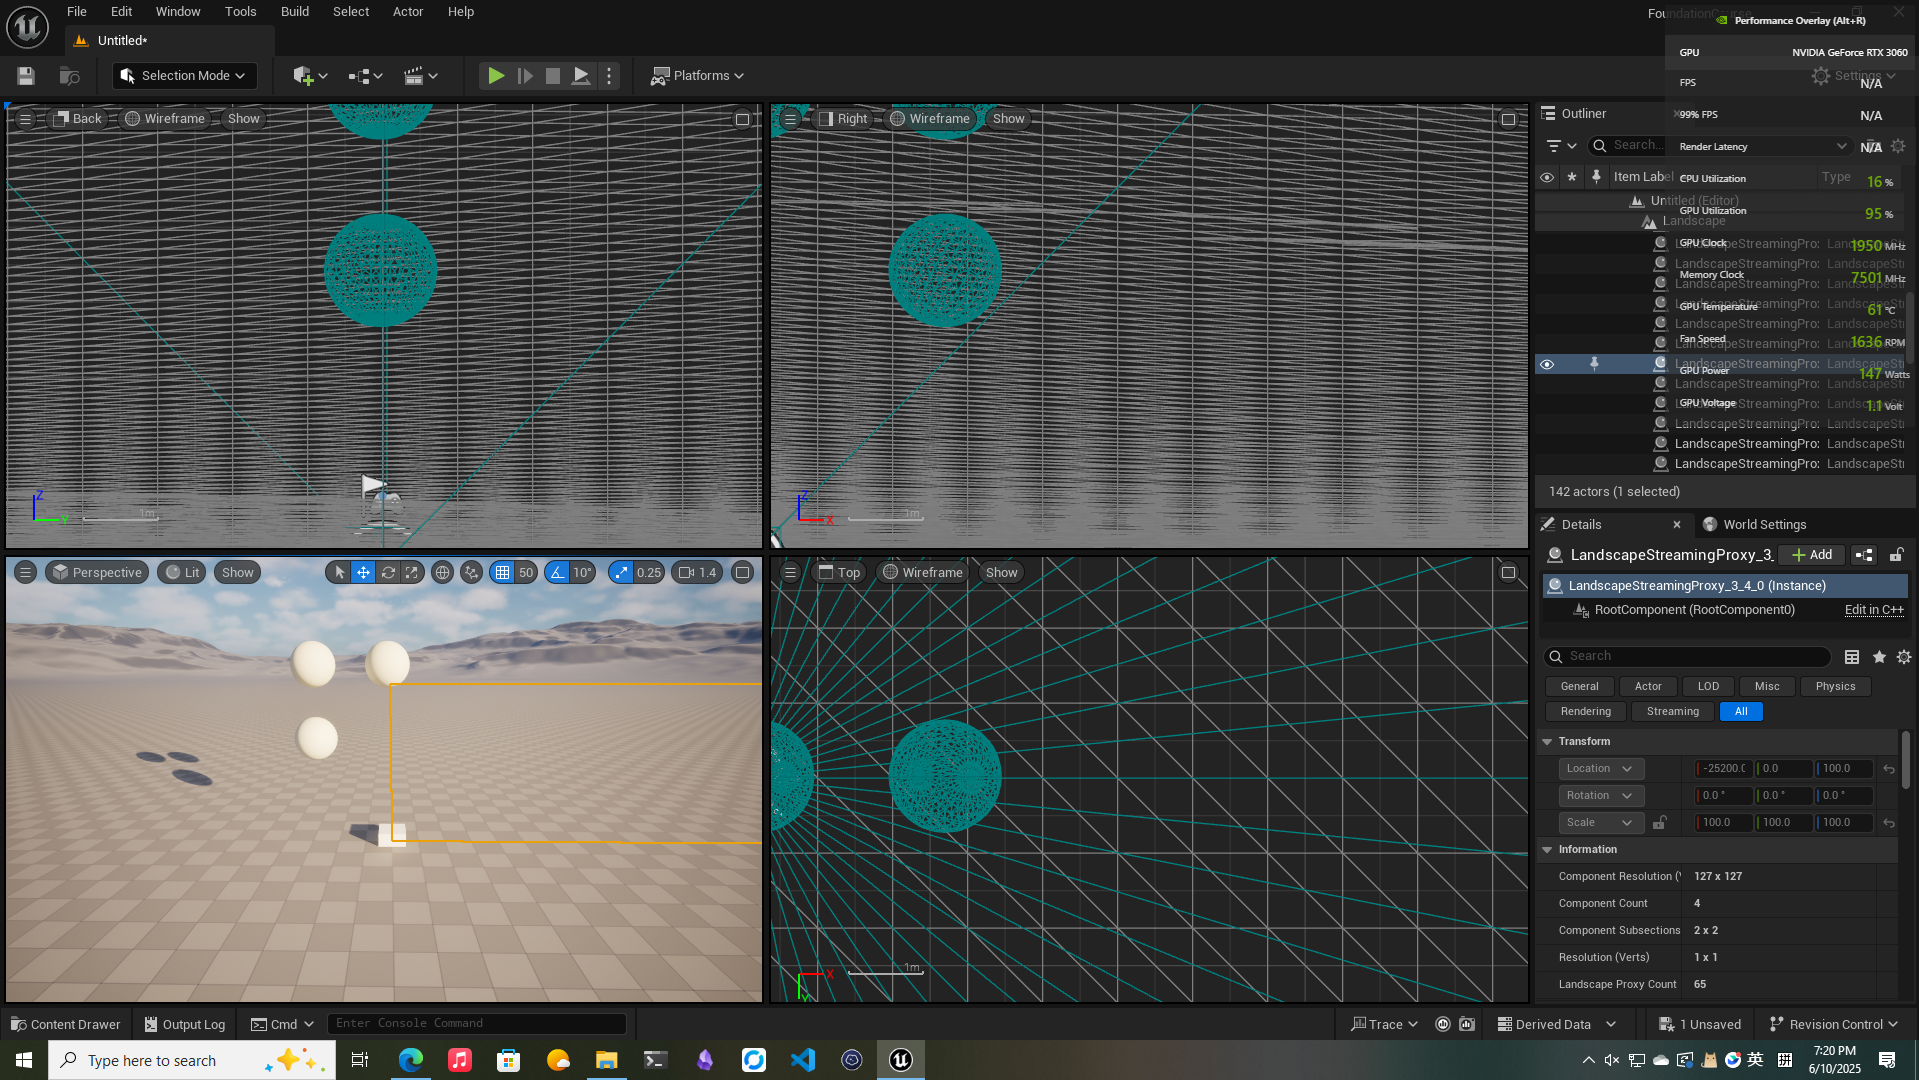Open the Content Drawer

click(x=66, y=1025)
